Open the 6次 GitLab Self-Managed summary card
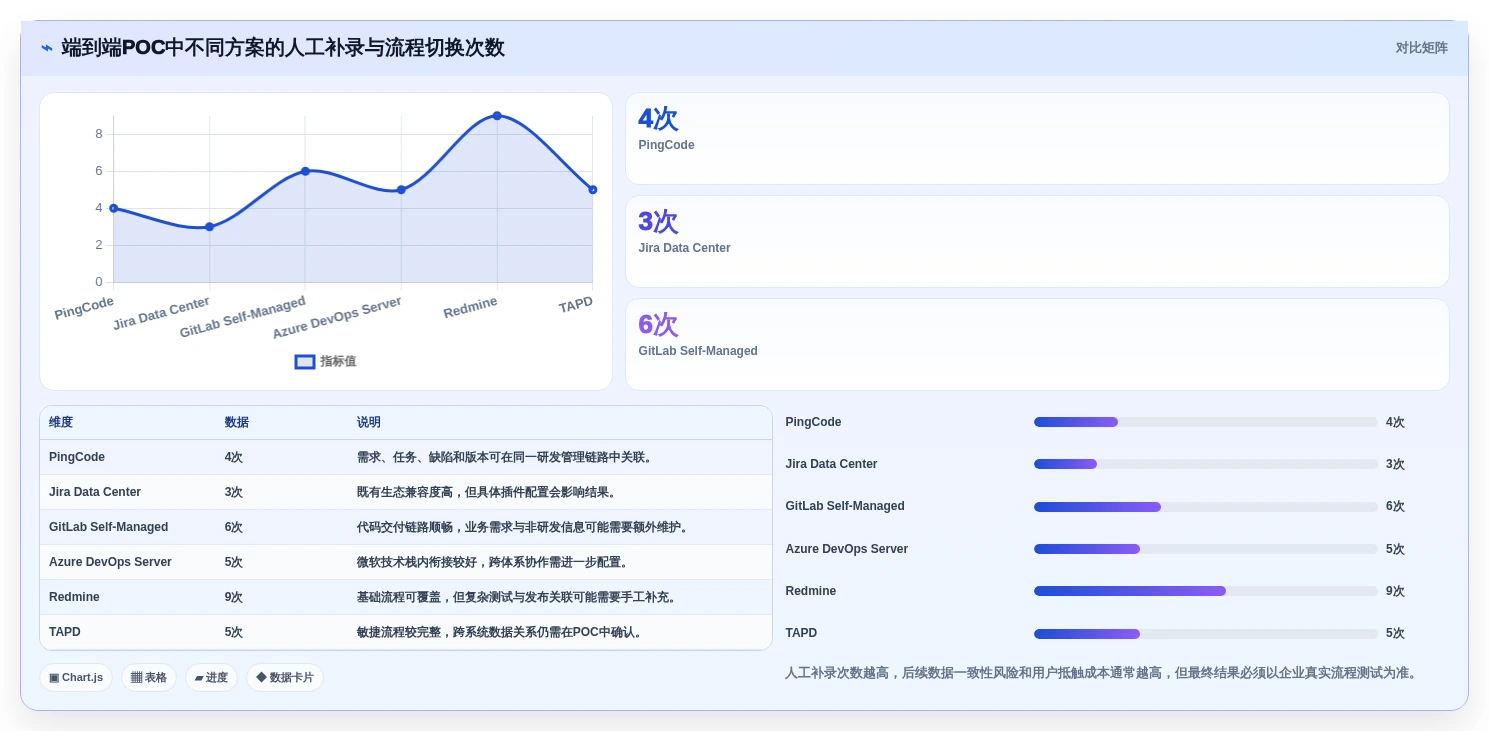Viewport: 1489px width, 731px height. (x=1037, y=345)
